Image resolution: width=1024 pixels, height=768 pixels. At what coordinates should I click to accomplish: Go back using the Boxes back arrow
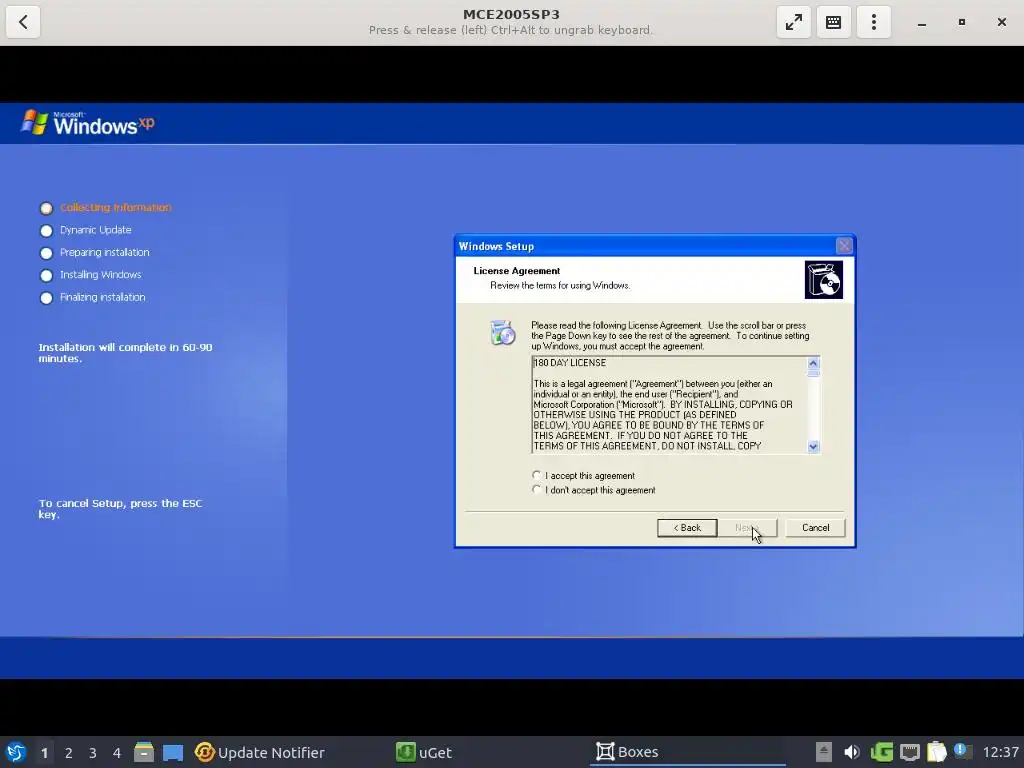click(x=23, y=22)
